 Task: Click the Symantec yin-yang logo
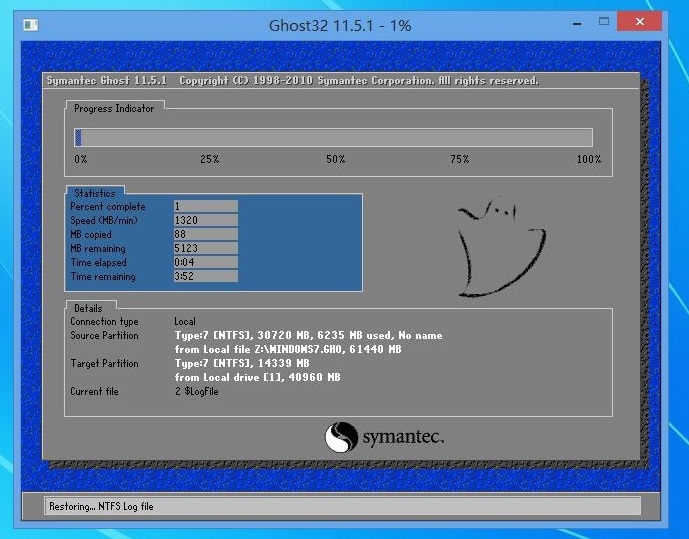341,437
